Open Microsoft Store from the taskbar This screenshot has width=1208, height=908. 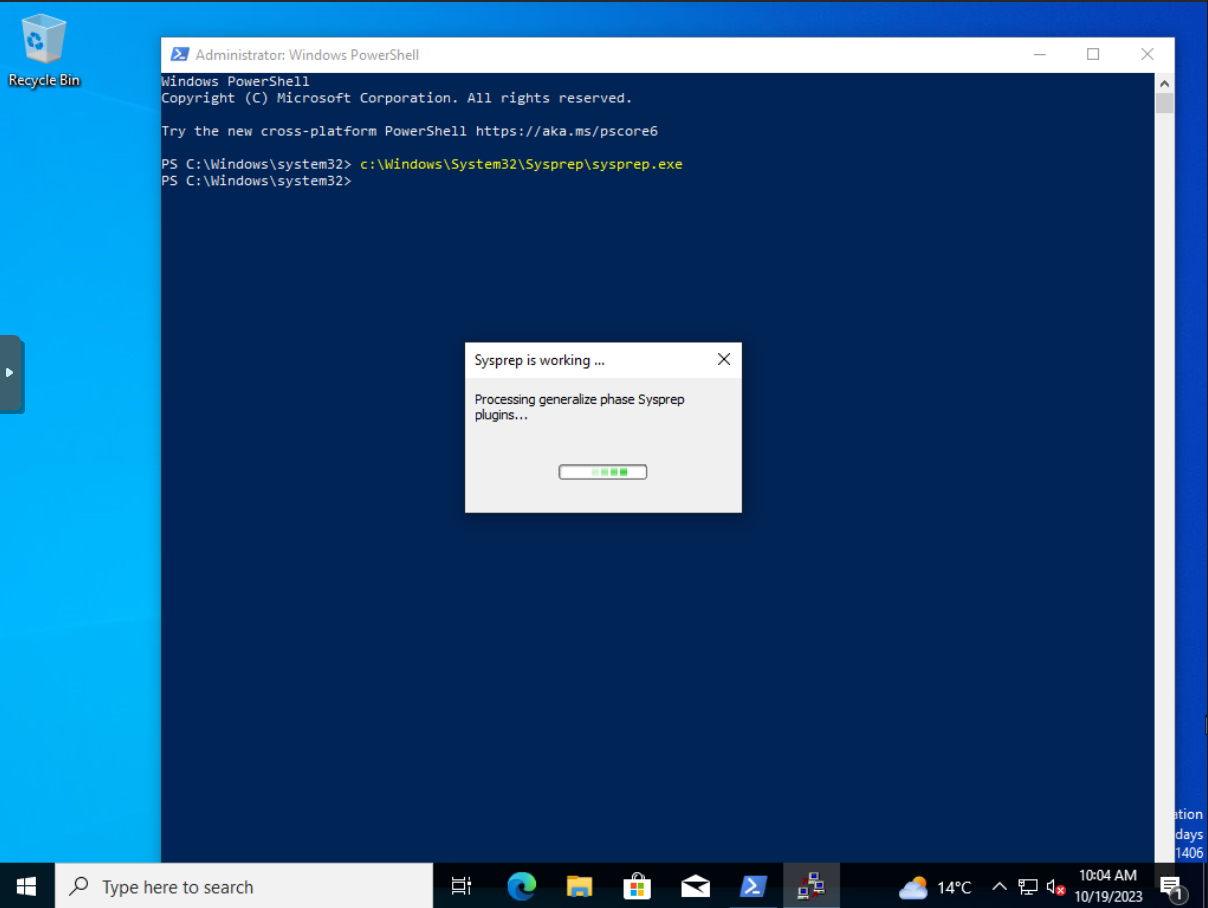pos(637,886)
